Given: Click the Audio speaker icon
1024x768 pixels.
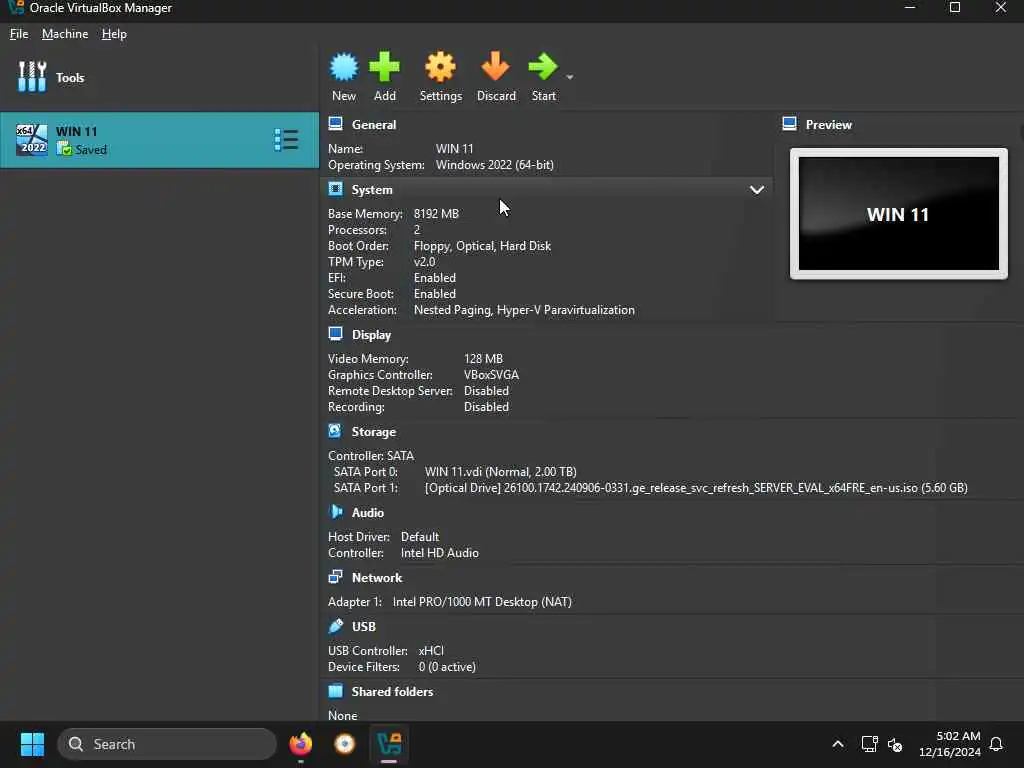Looking at the screenshot, I should point(336,511).
